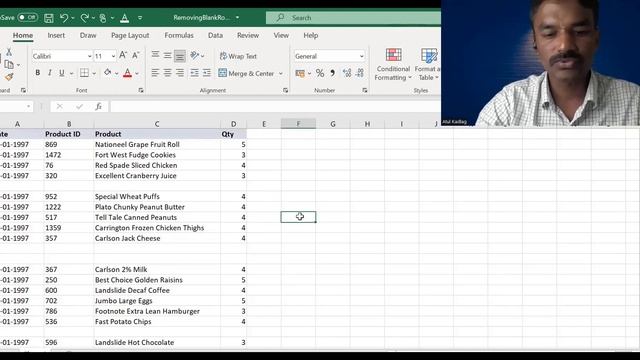Screen dimensions: 640x360
Task: Open Customize Quick Access Toolbar menu
Action: pyautogui.click(x=140, y=18)
